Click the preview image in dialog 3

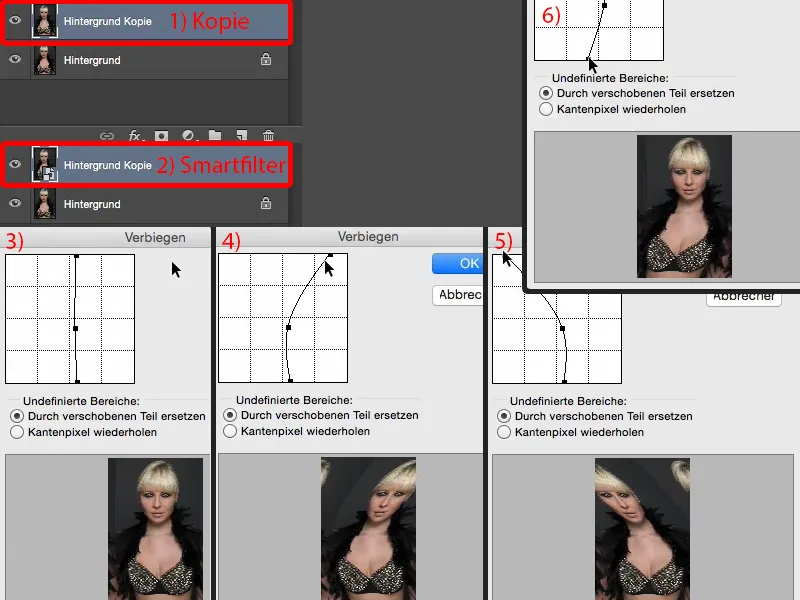click(x=155, y=529)
